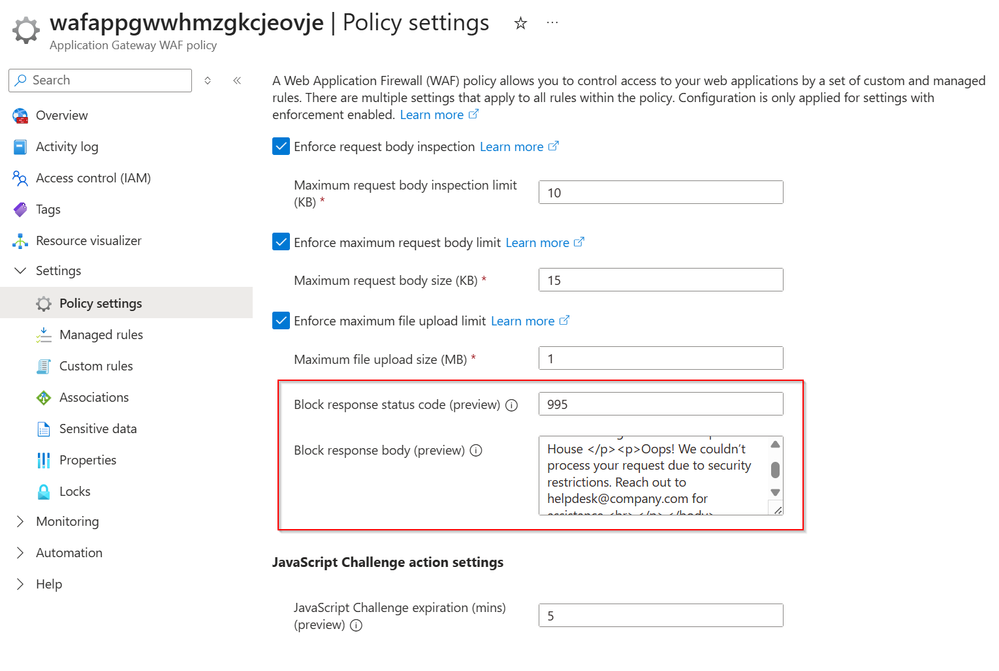Open Access control (IAM) in the sidebar
Screen dimensions: 999x671
93,178
